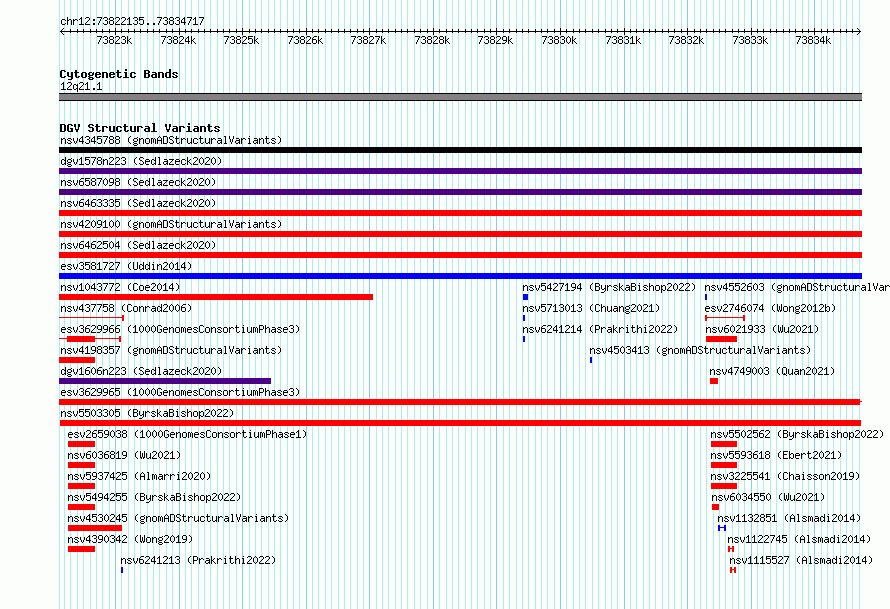Click the red nsv6021933 variant bar
Image resolution: width=890 pixels, height=609 pixels.
(x=721, y=339)
